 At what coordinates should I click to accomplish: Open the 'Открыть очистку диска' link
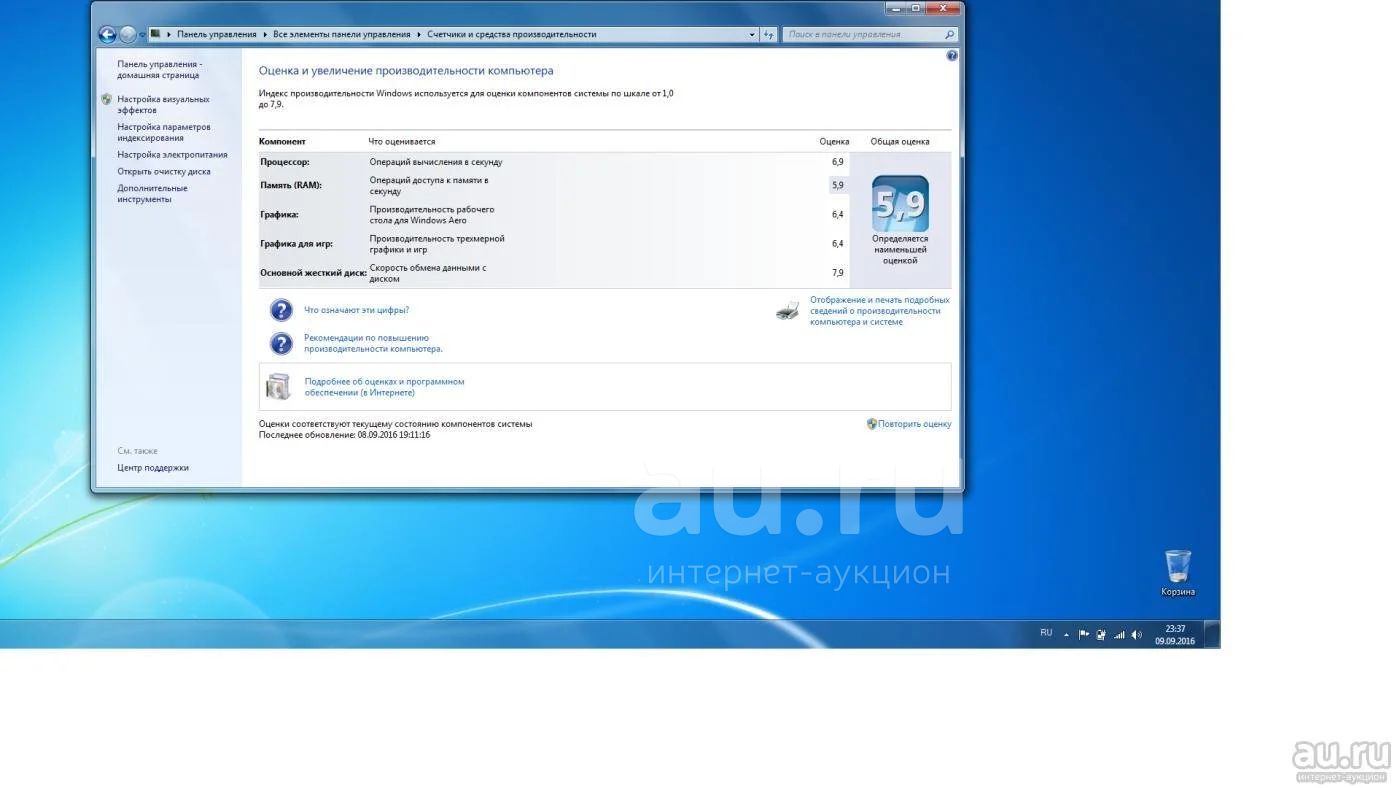pos(164,172)
